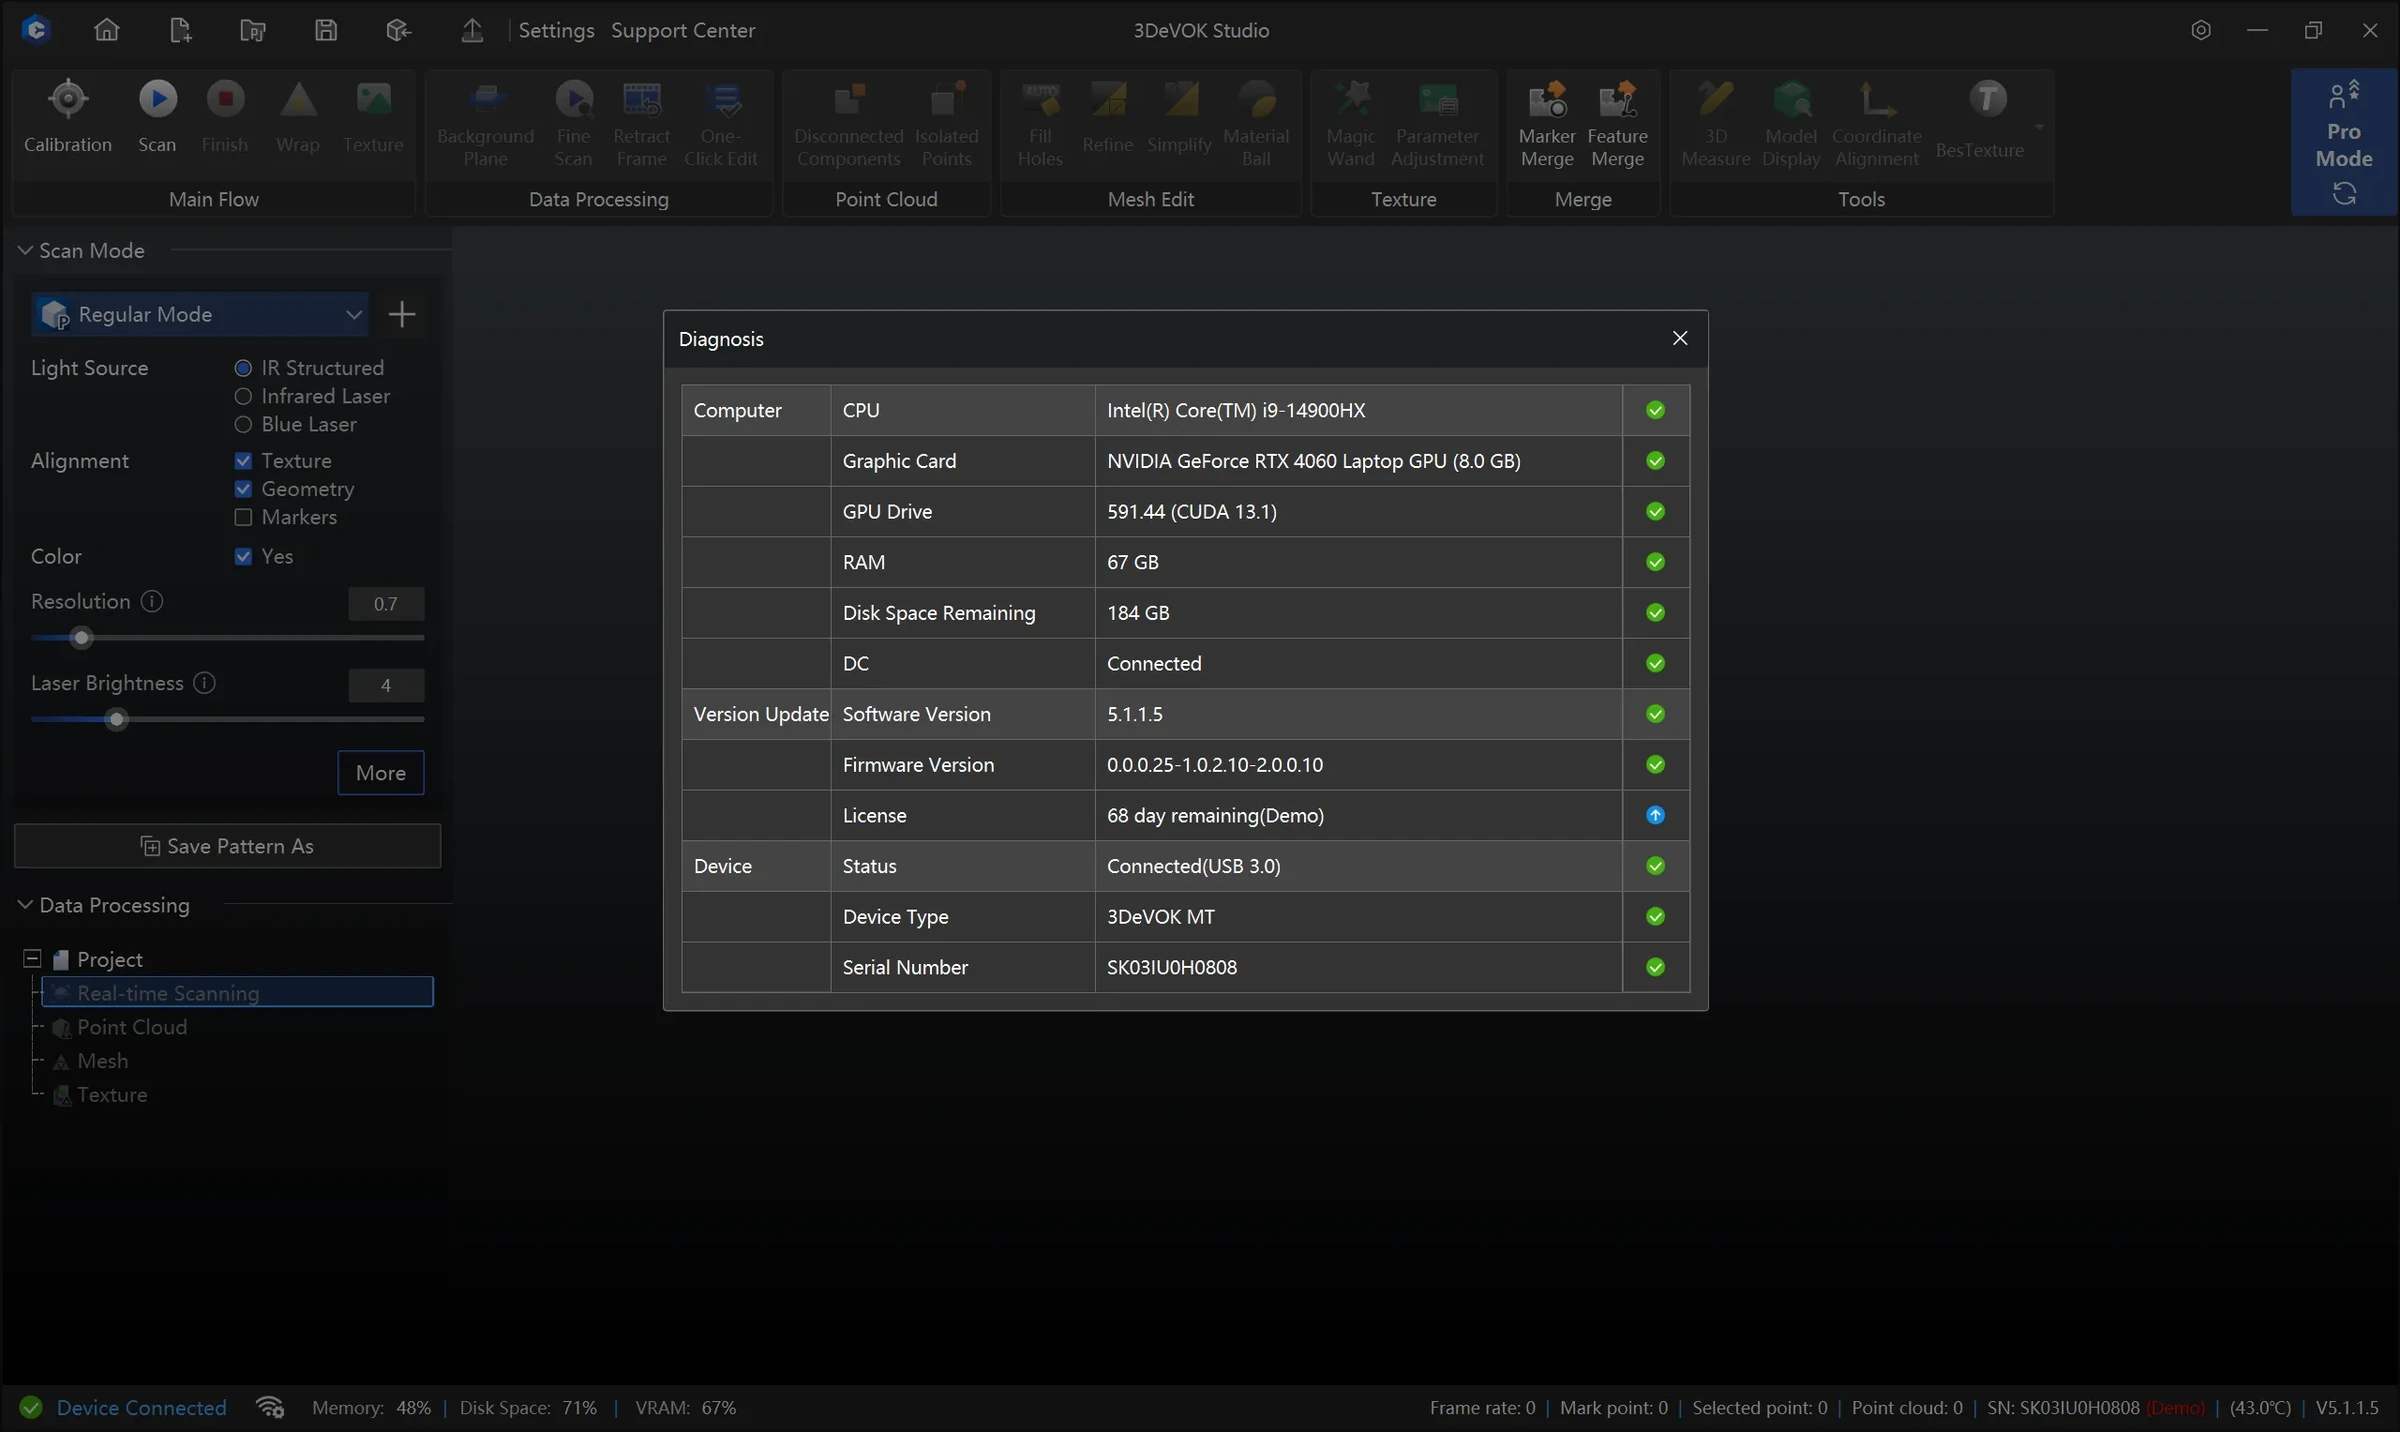Click the Simplify mesh tool

tap(1180, 116)
